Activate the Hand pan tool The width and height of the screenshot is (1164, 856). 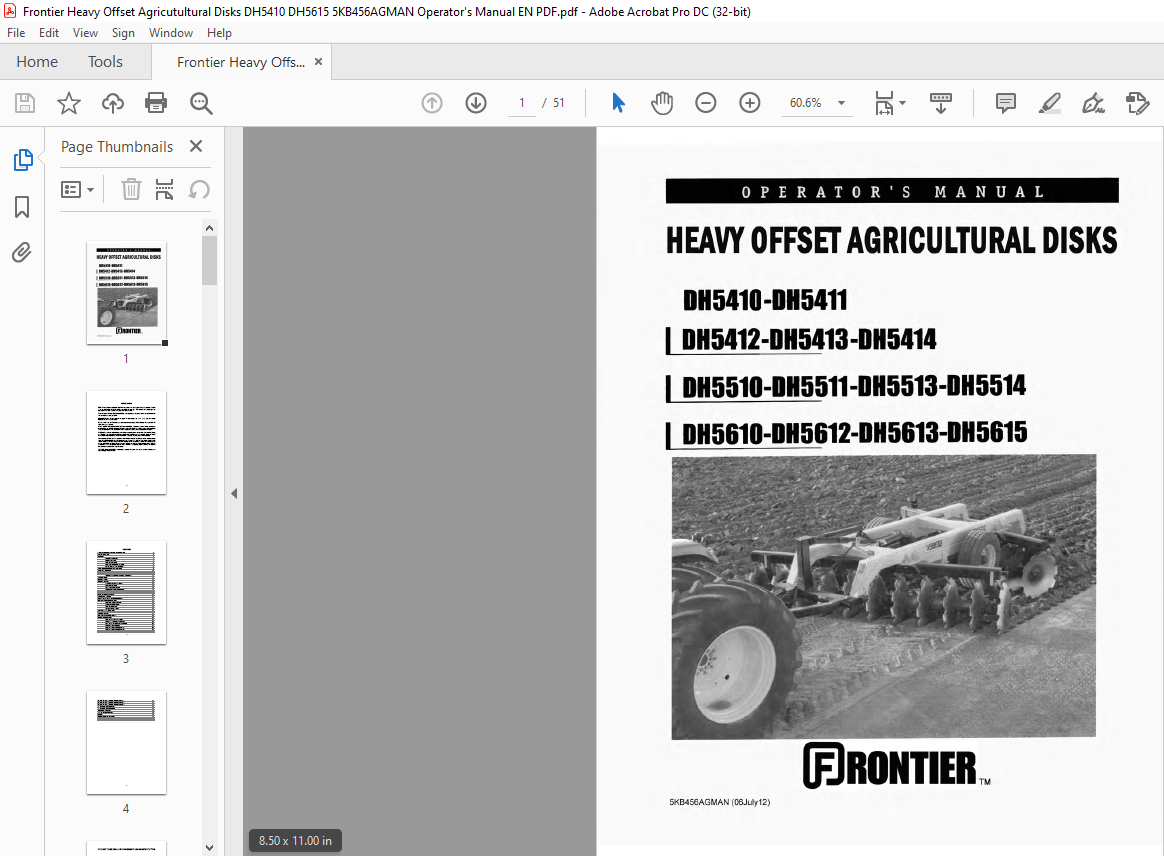point(661,102)
